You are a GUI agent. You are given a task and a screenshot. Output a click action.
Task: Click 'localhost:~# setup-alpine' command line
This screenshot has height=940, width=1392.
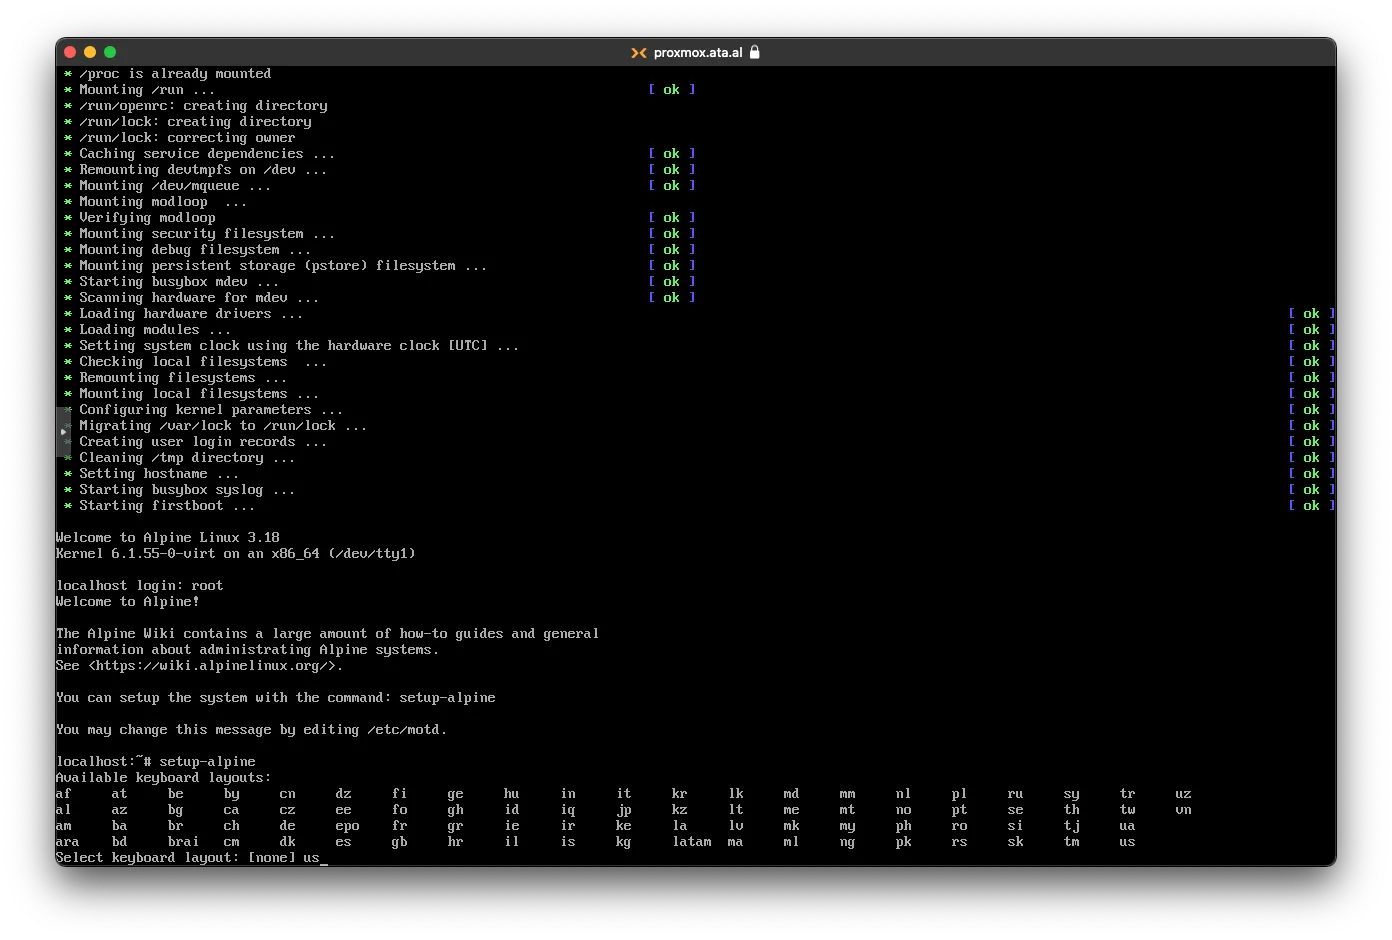tap(156, 762)
